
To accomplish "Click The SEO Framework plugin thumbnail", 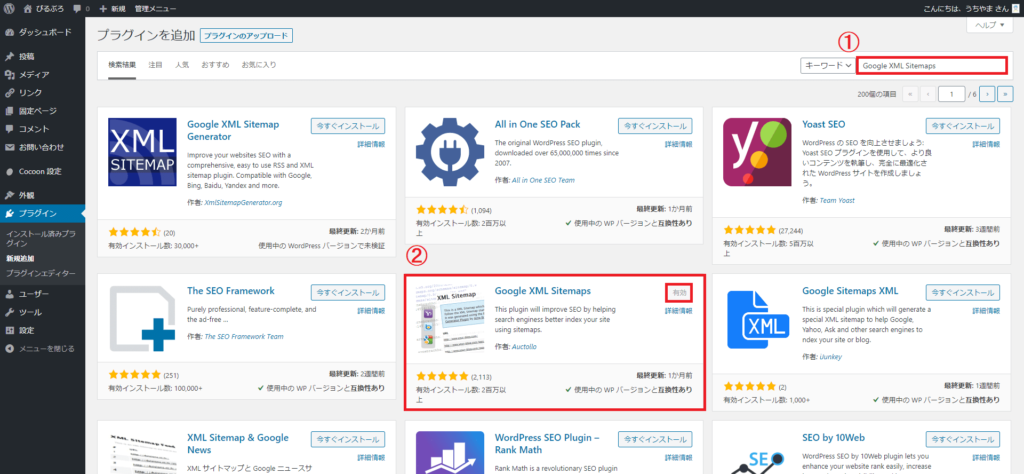I will point(142,319).
